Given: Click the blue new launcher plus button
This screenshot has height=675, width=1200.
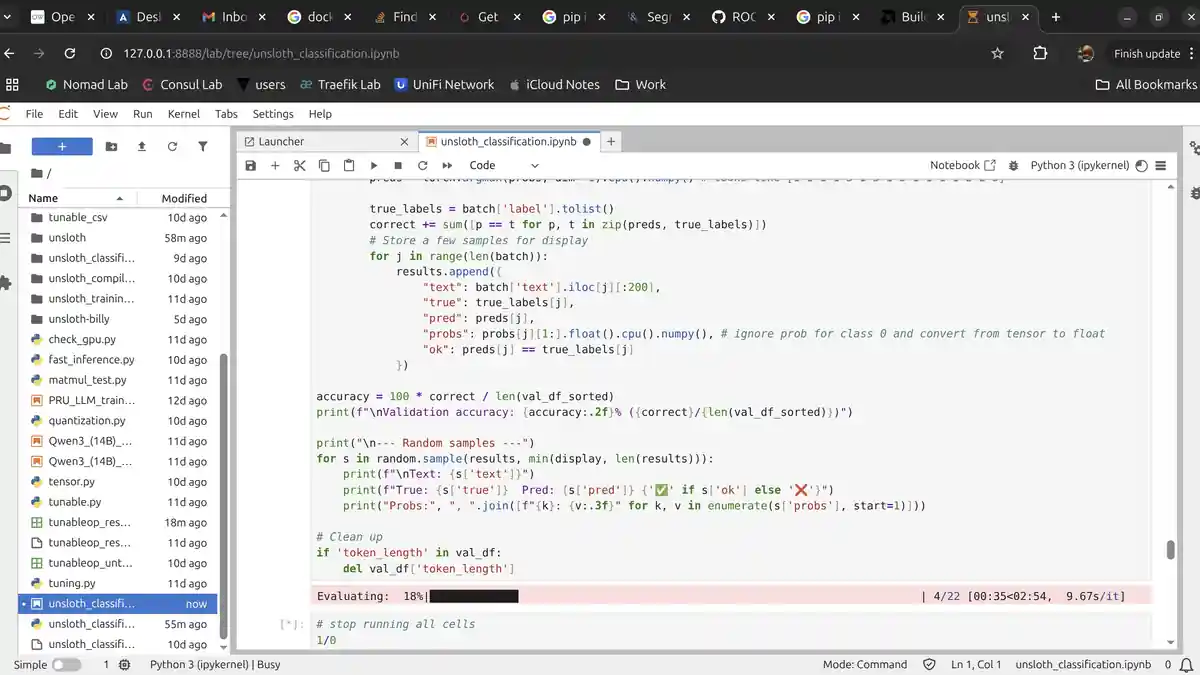Looking at the screenshot, I should tap(62, 146).
